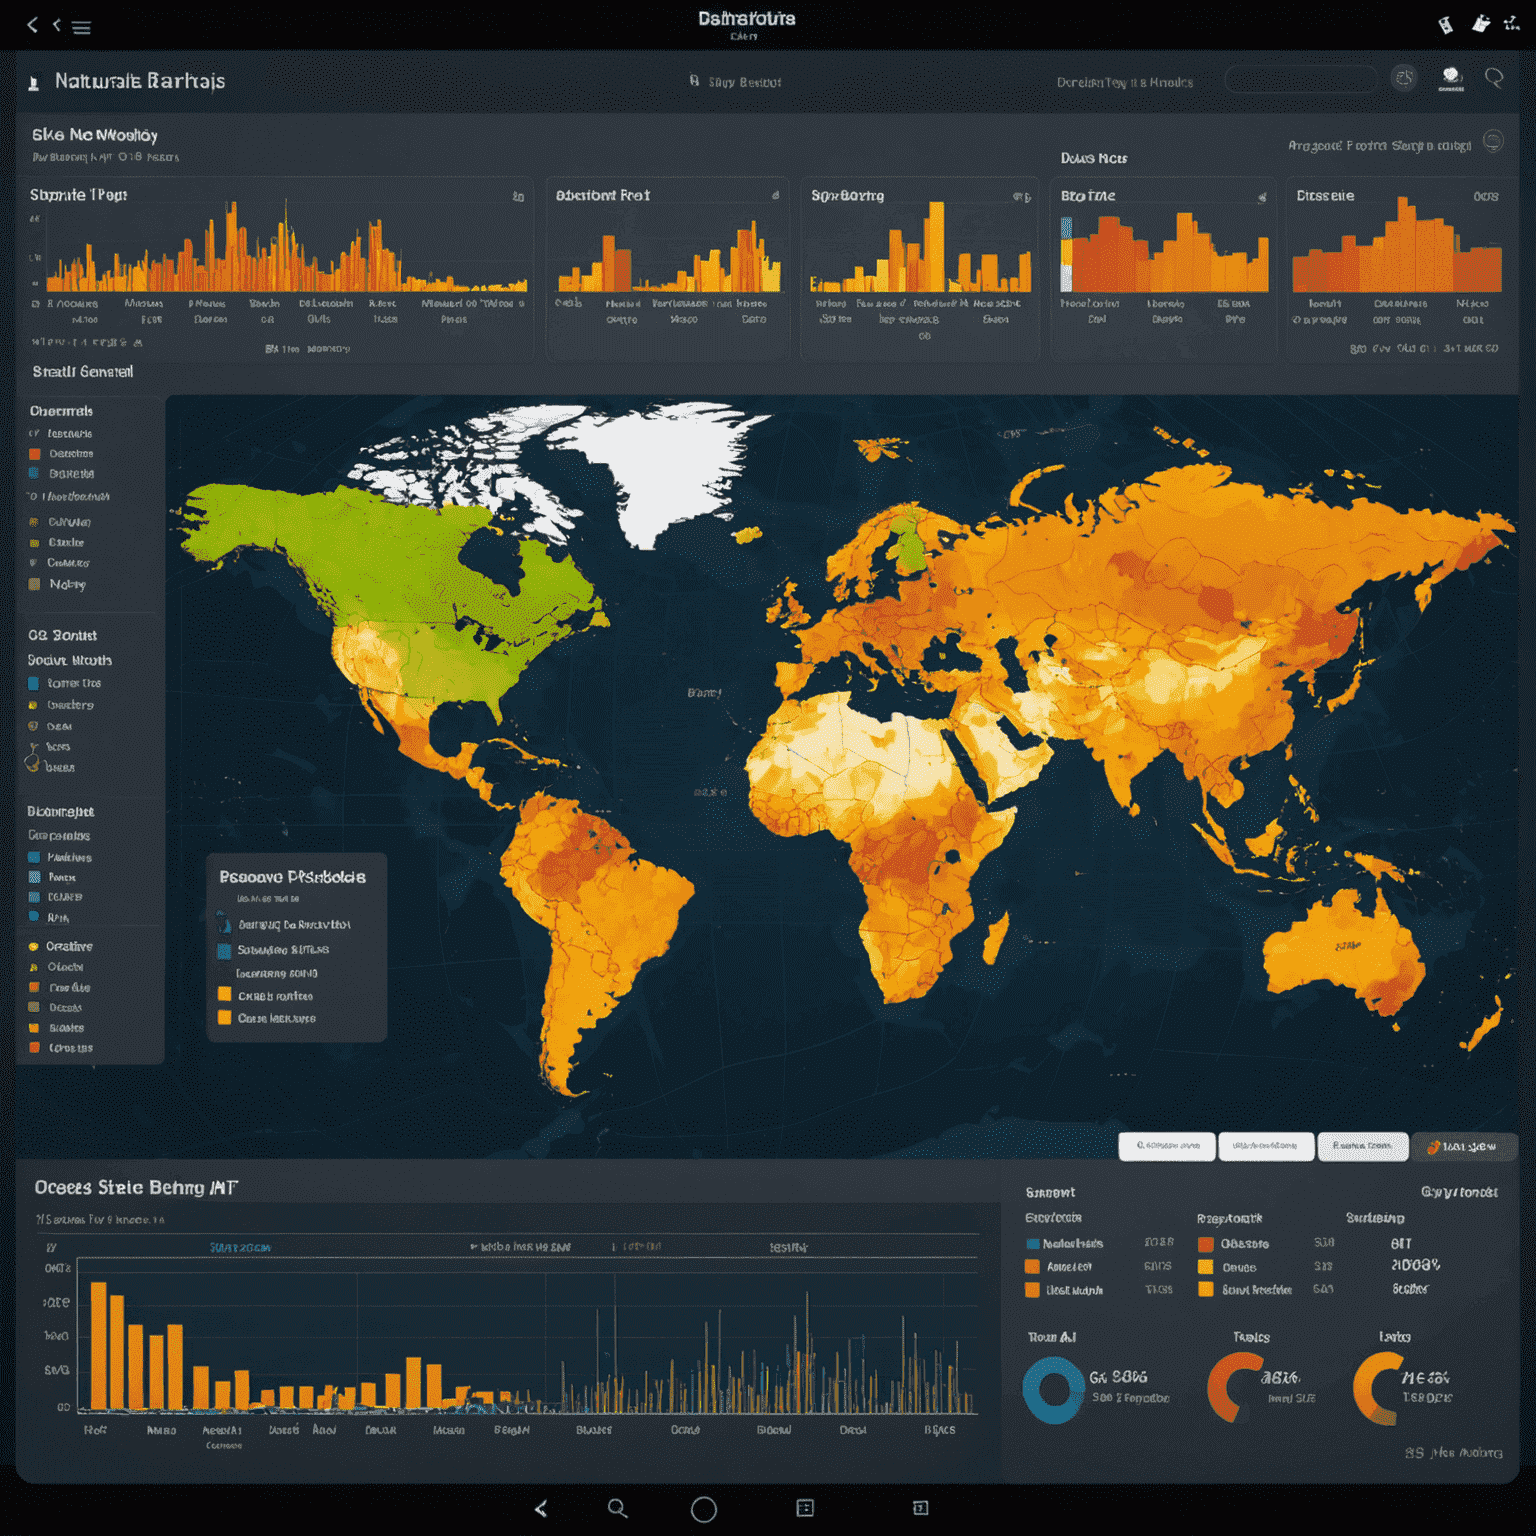Click the first icon in the map legend popup
Image resolution: width=1536 pixels, height=1536 pixels.
pyautogui.click(x=224, y=924)
